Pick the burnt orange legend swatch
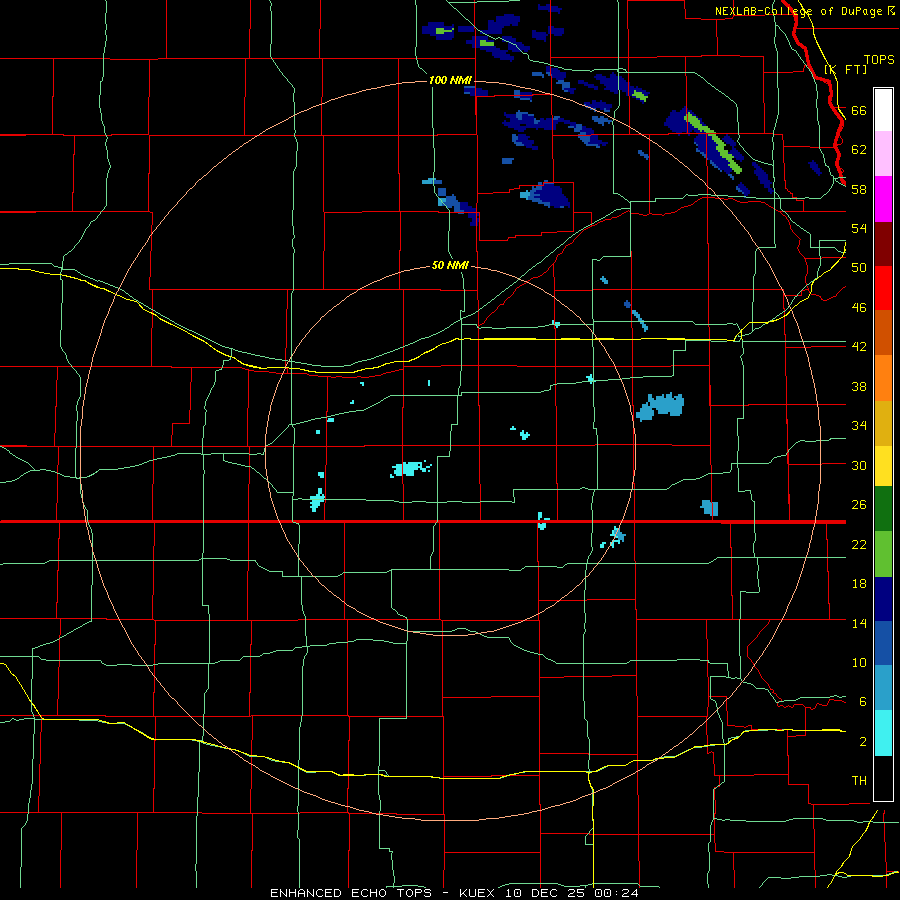 click(x=883, y=332)
